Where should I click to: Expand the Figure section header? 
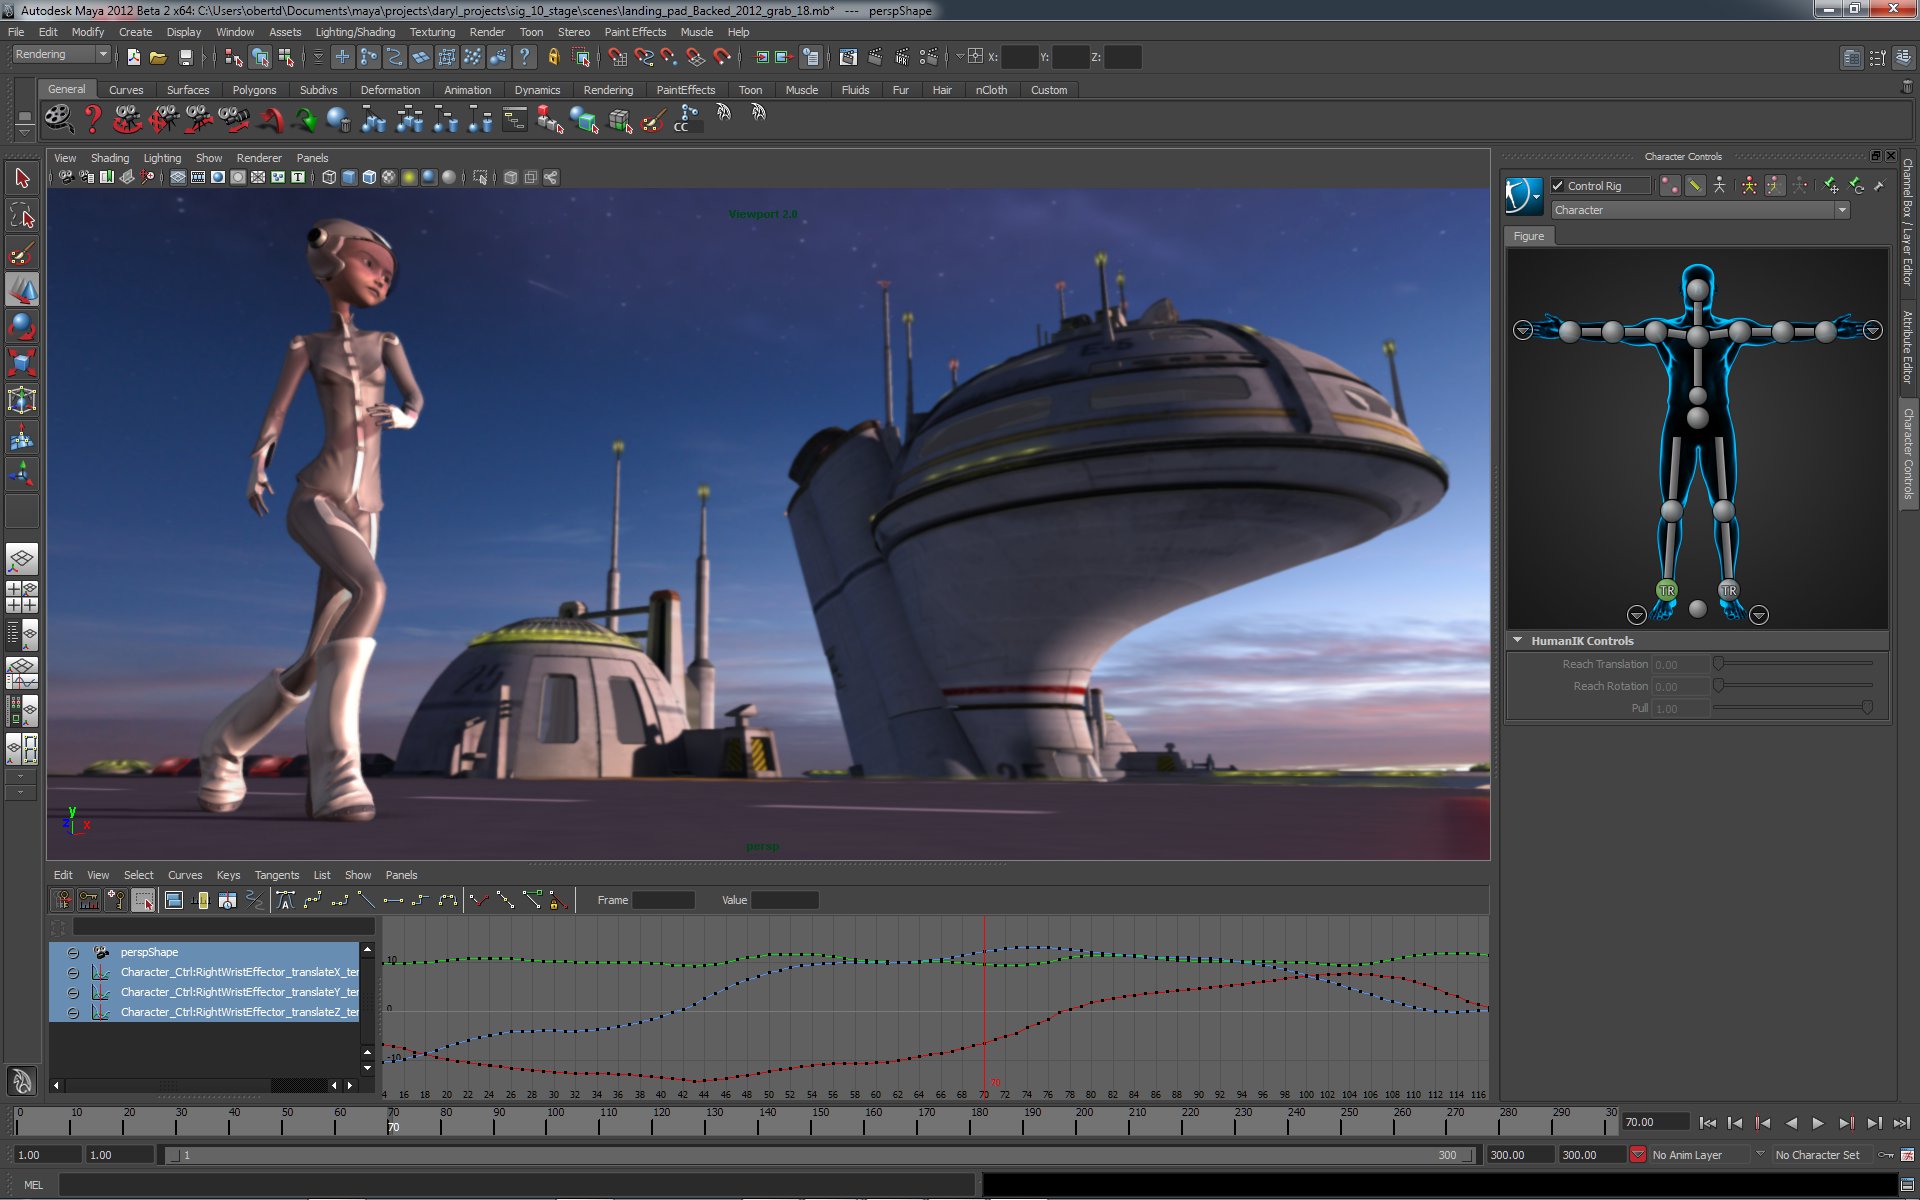point(1530,235)
